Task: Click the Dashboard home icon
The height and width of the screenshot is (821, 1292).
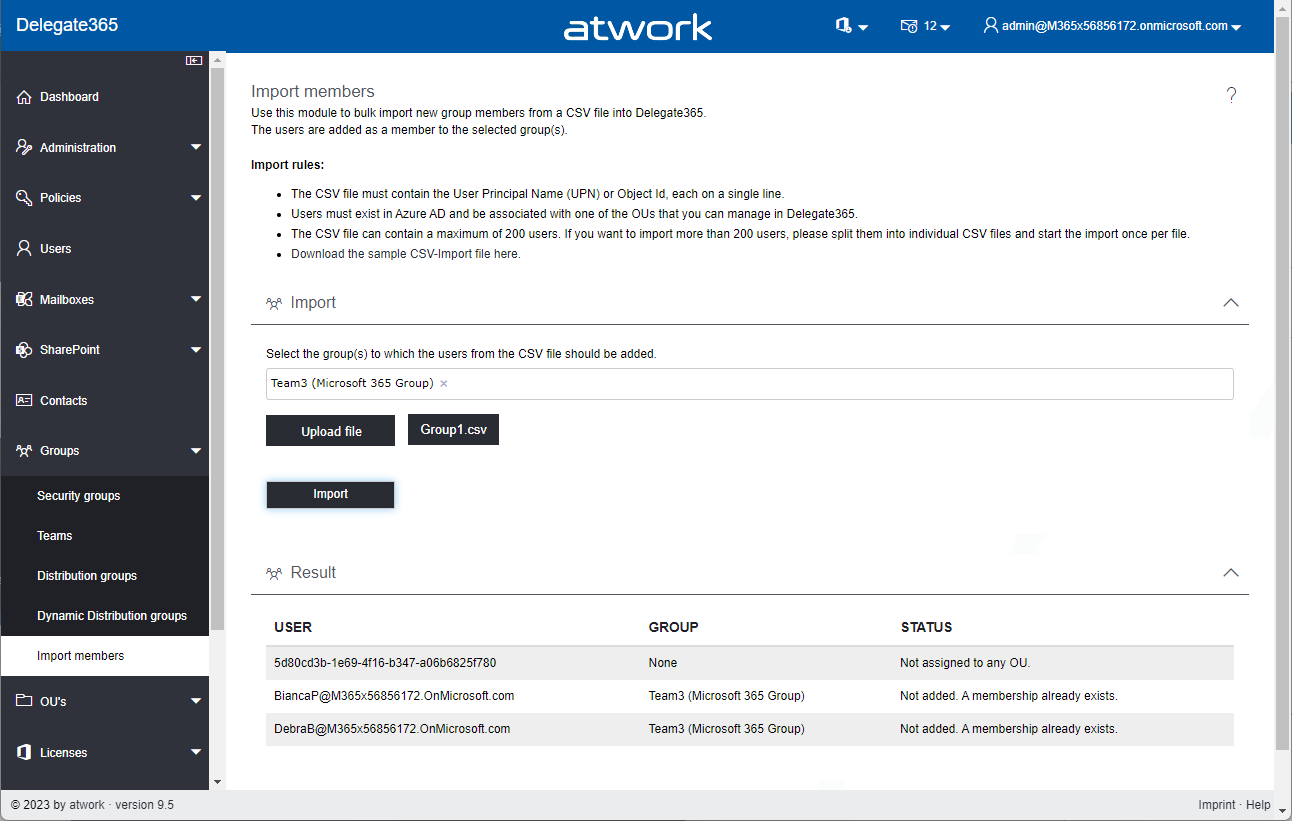Action: pyautogui.click(x=24, y=97)
